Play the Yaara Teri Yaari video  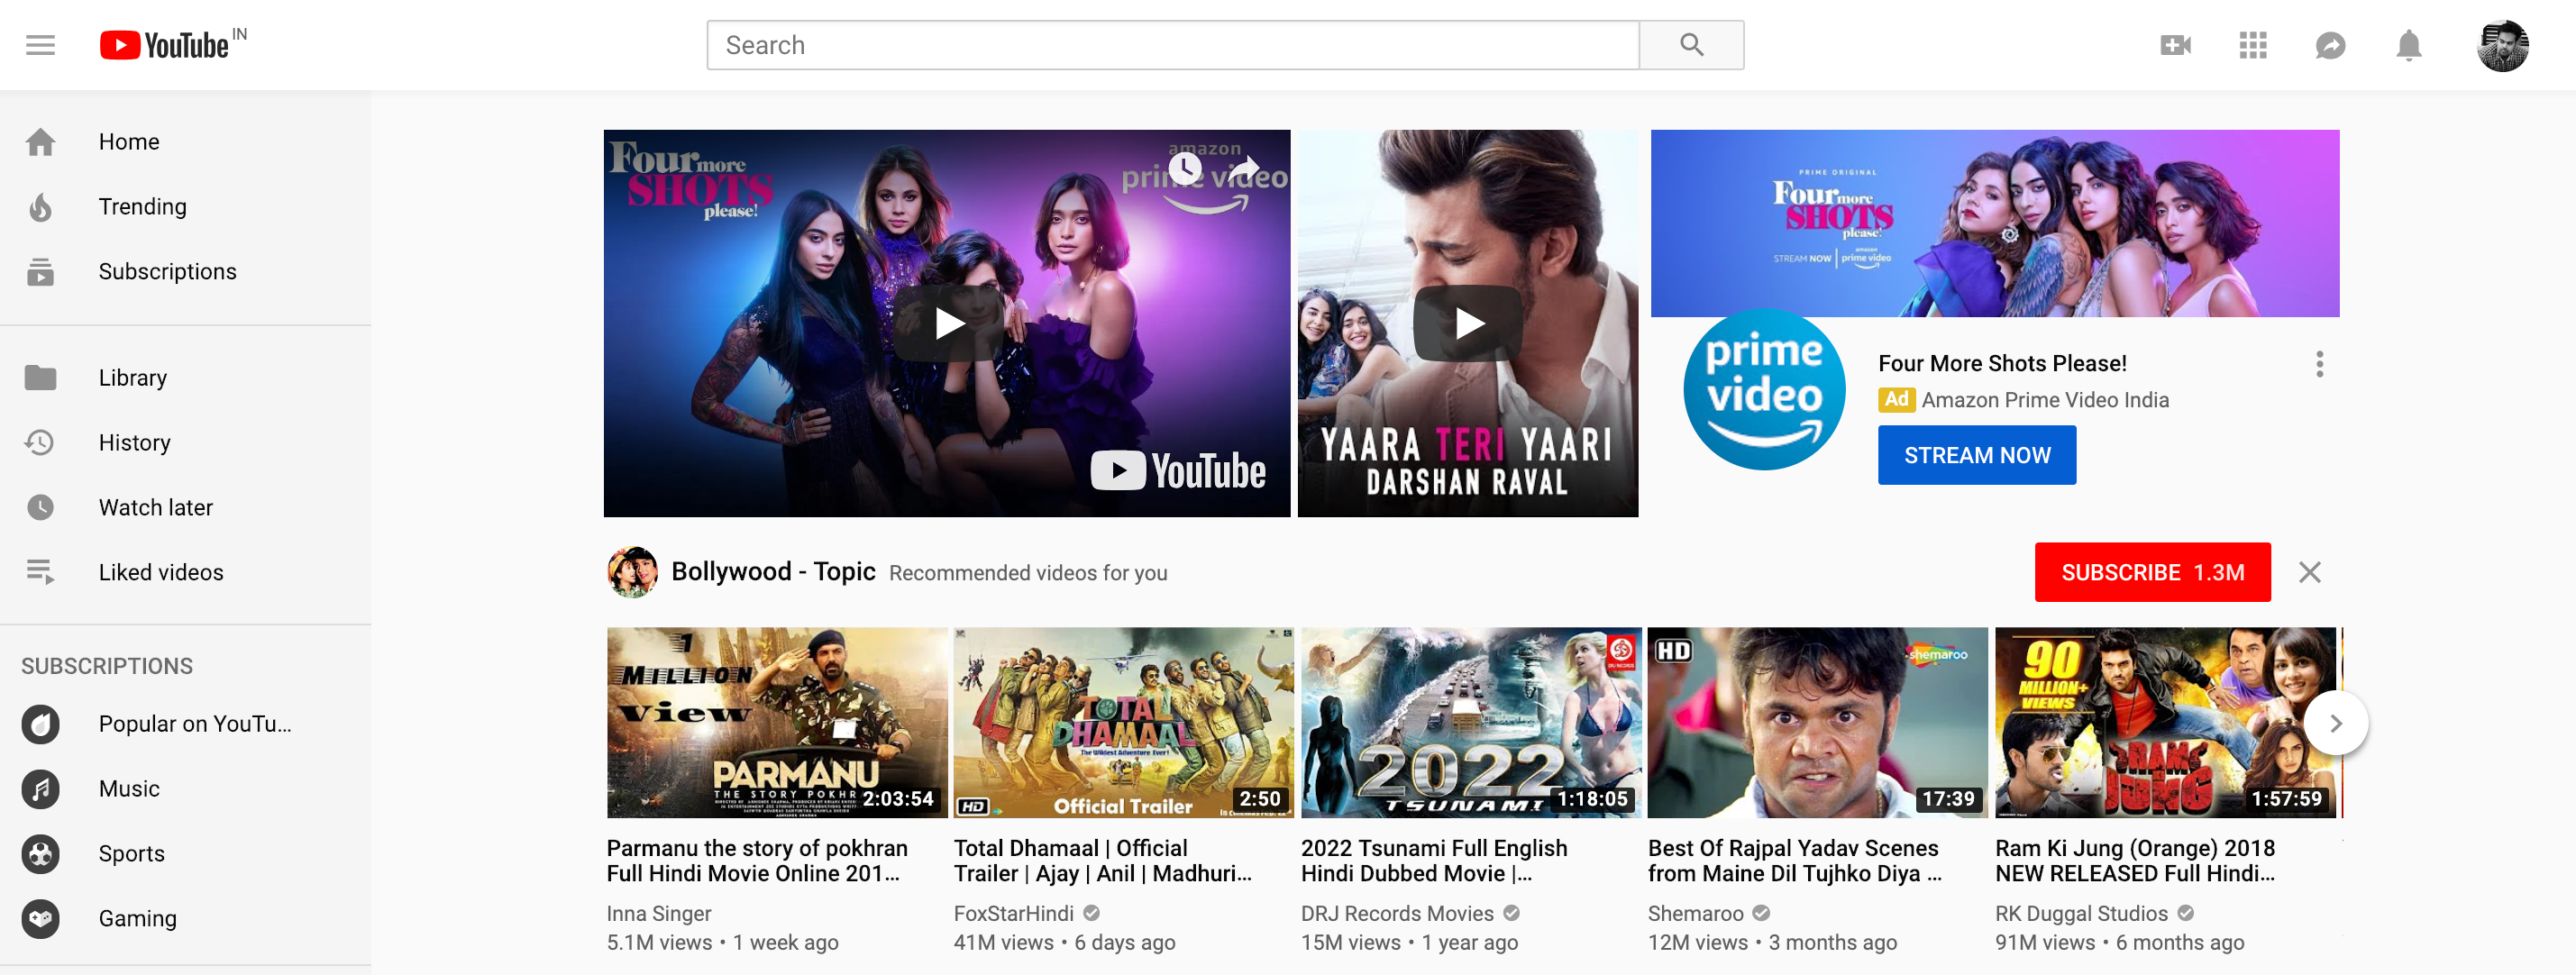1467,323
